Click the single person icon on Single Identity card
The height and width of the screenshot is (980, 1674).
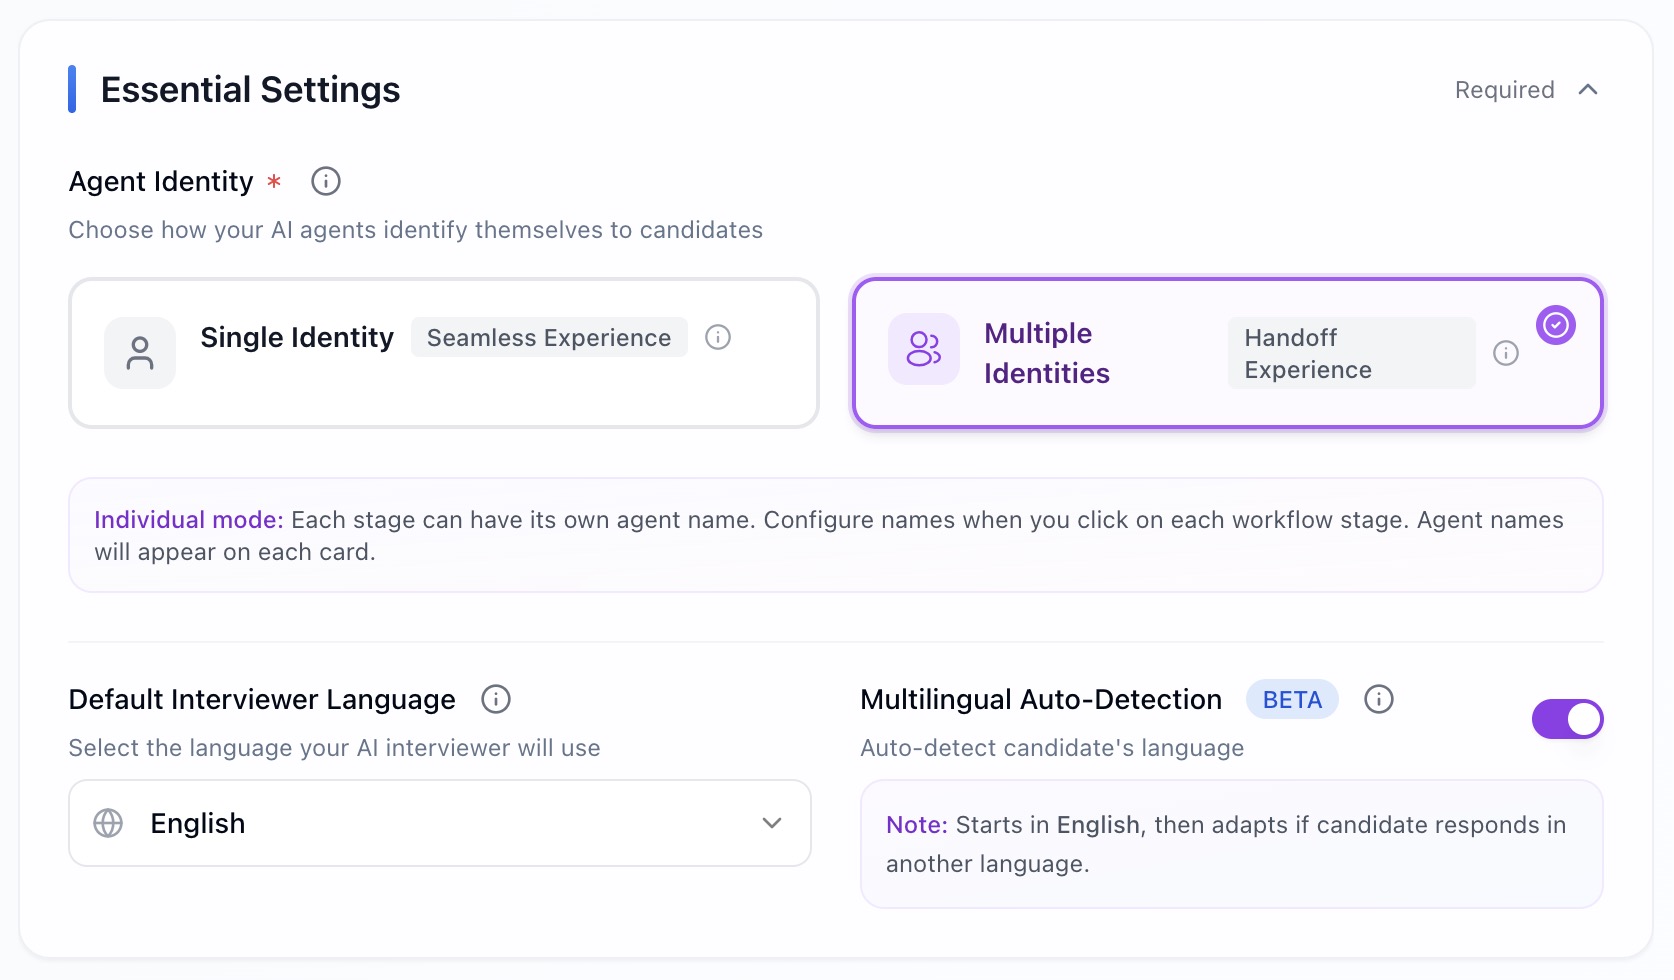pos(140,353)
